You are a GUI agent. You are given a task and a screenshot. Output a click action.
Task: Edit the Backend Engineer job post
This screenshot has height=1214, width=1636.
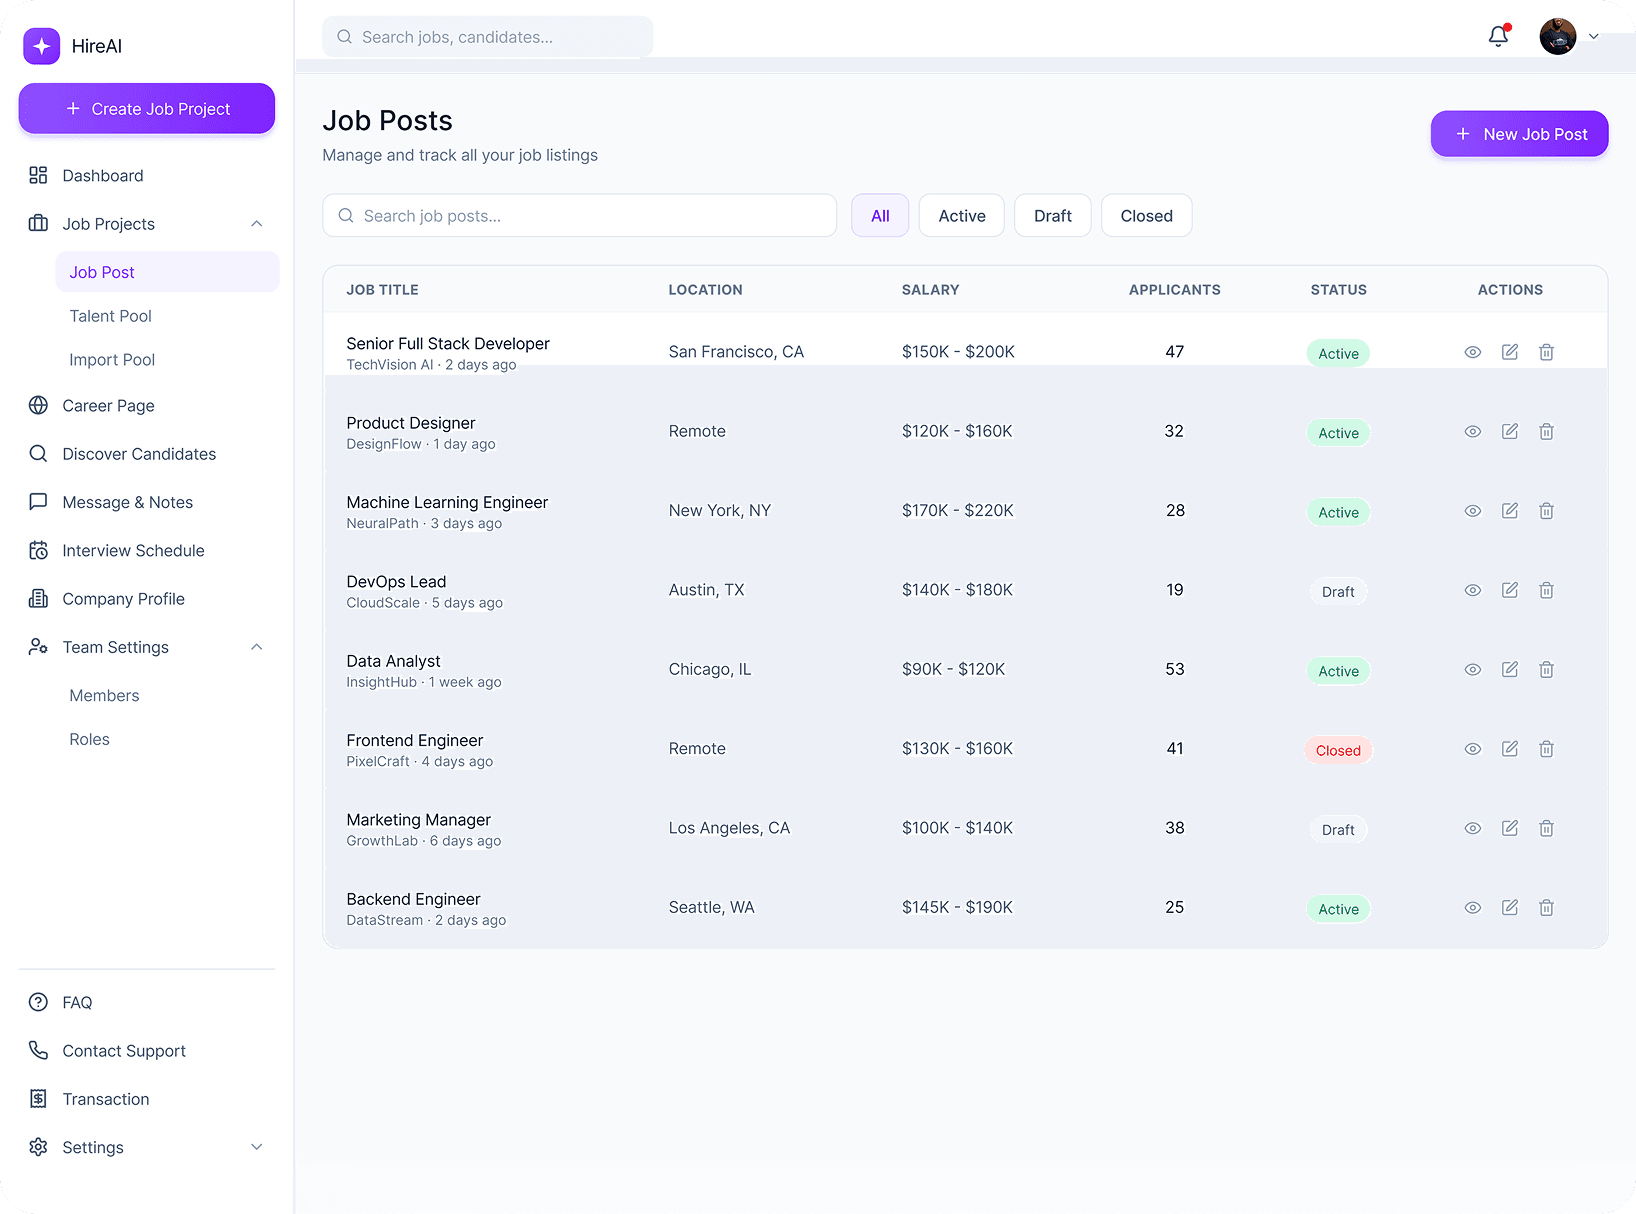(1510, 908)
